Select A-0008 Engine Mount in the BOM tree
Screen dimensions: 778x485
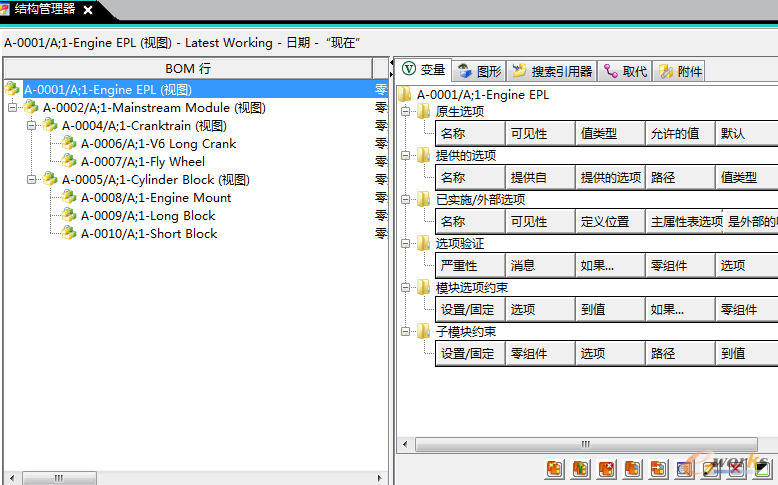click(155, 198)
